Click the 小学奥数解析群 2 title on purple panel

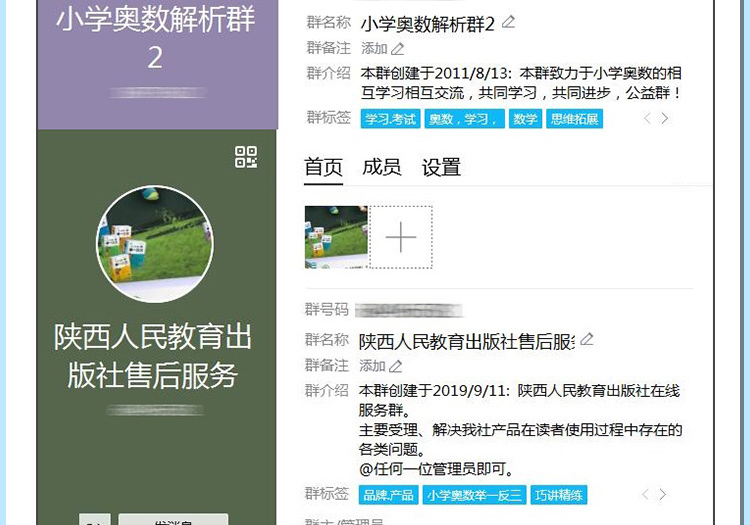tap(155, 39)
